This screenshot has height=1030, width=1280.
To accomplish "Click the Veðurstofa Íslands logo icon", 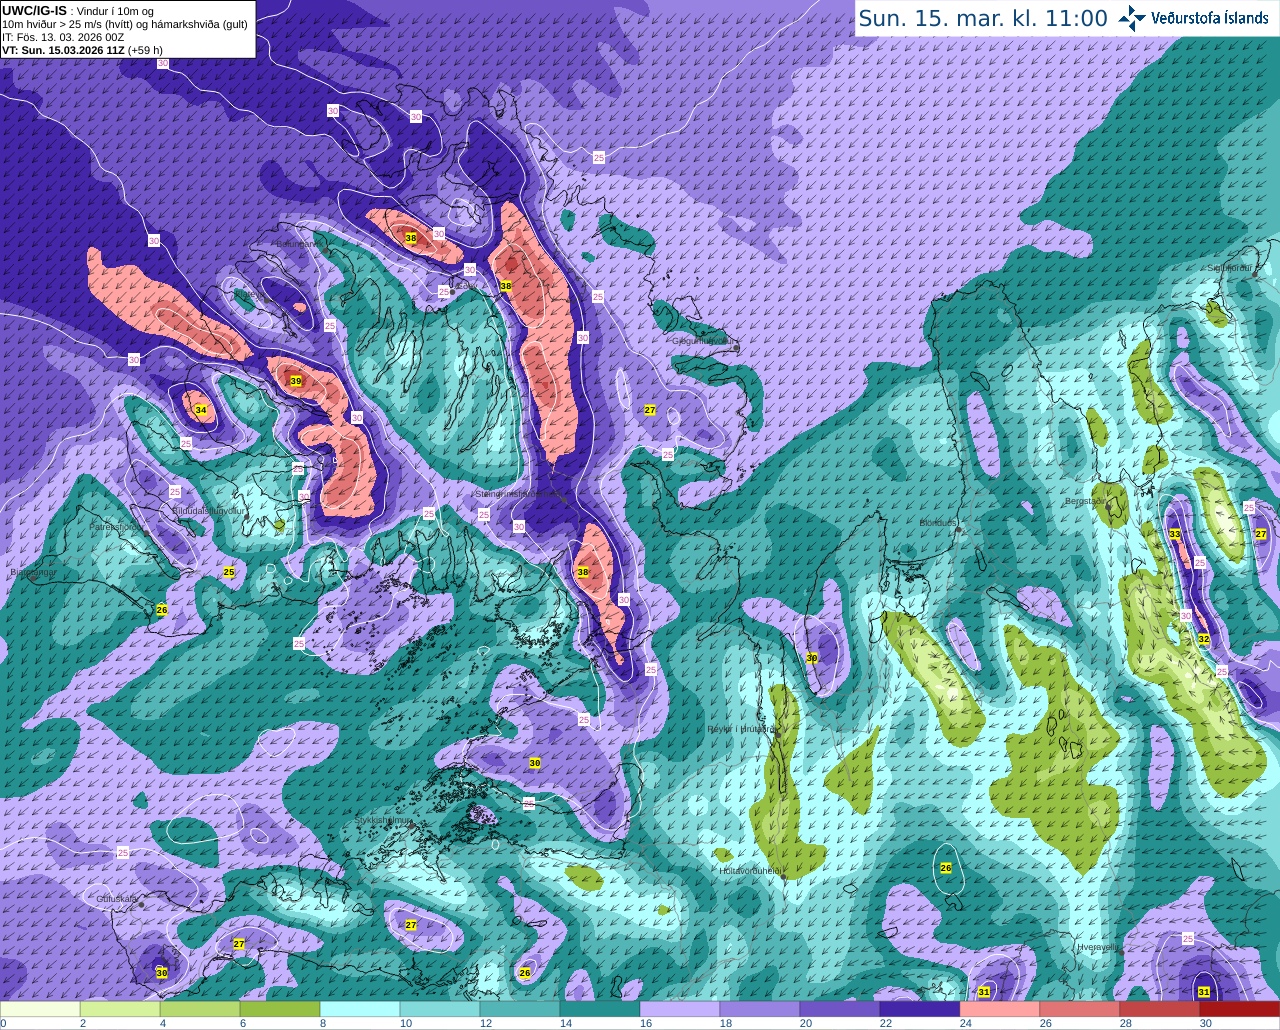I will (1132, 17).
